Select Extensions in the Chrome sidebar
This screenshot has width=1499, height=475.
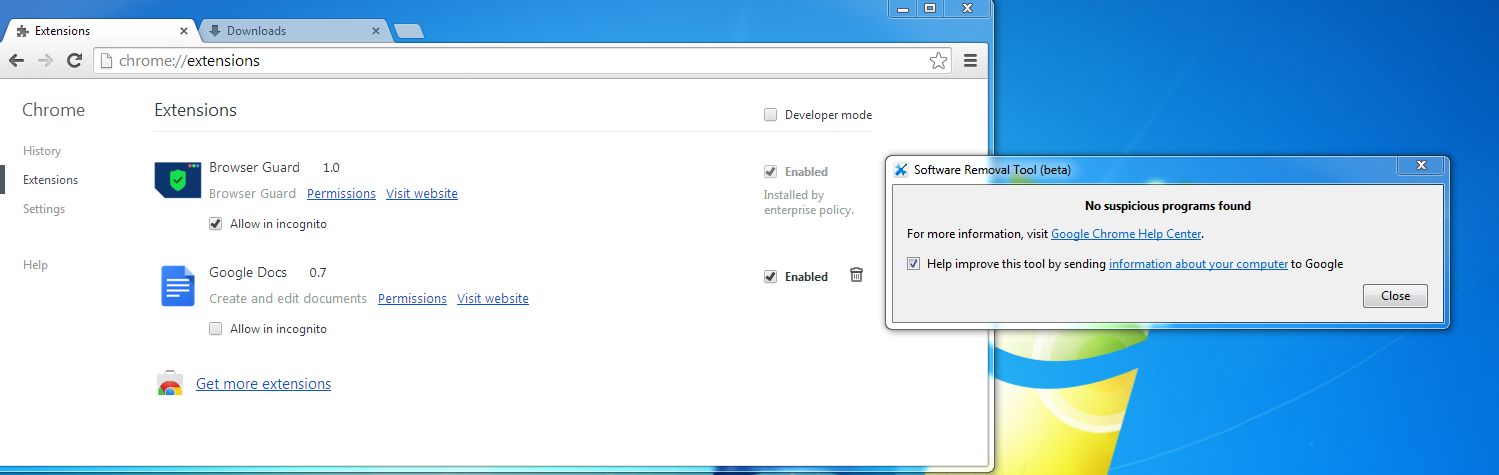50,180
